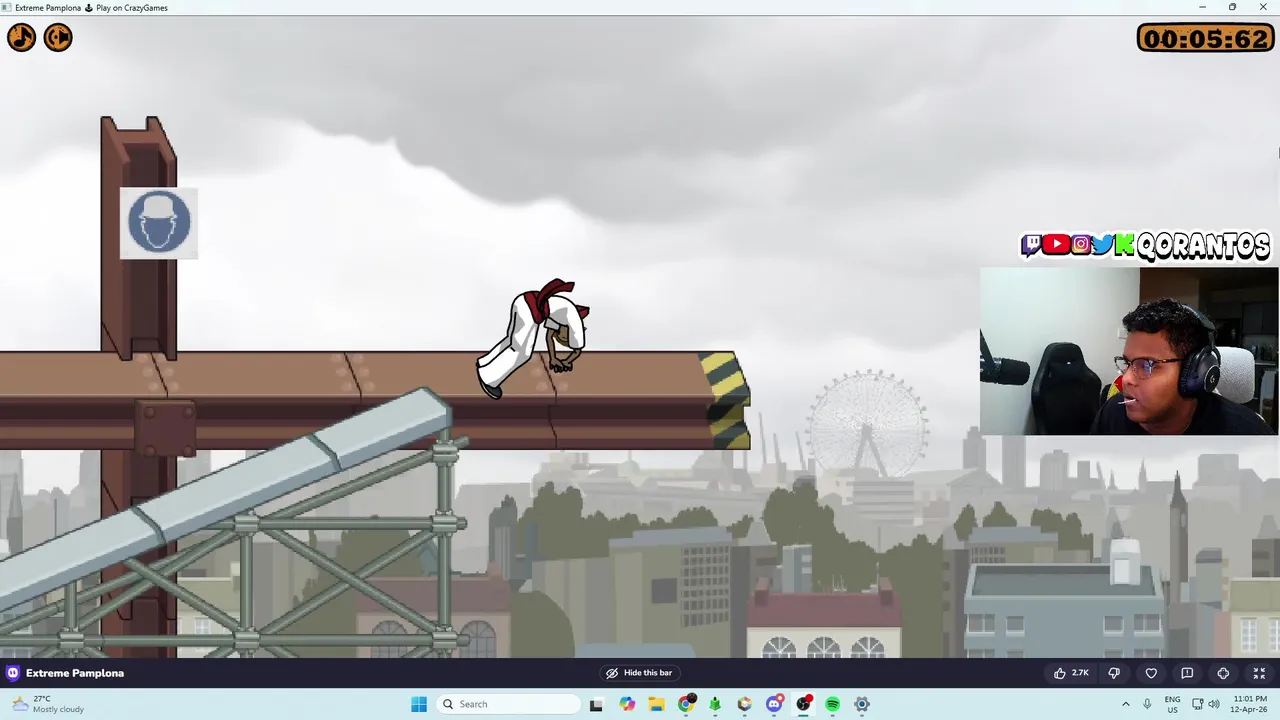
Task: Open the weather widget showing 27°C
Action: (x=48, y=704)
